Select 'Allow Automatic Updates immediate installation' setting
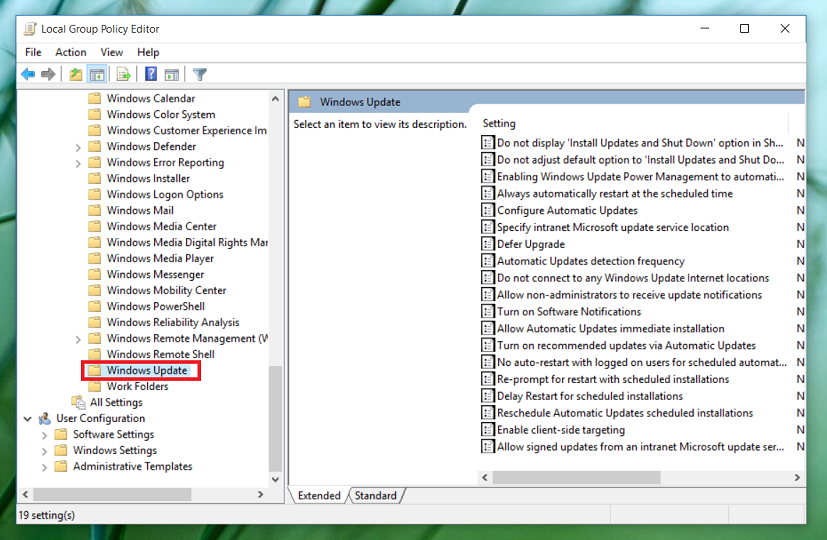Viewport: 827px width, 540px height. coord(611,329)
